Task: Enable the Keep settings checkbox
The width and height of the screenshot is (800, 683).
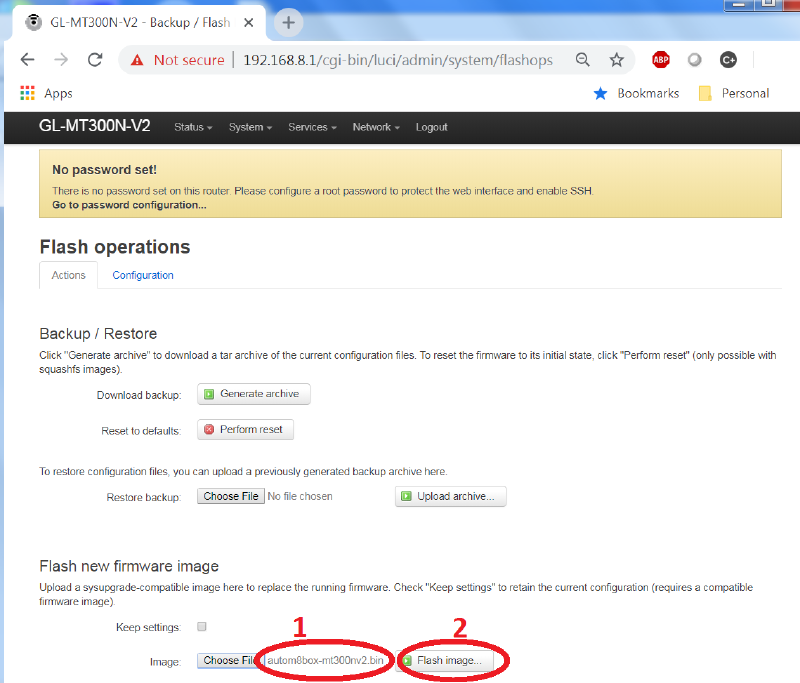Action: click(x=201, y=627)
